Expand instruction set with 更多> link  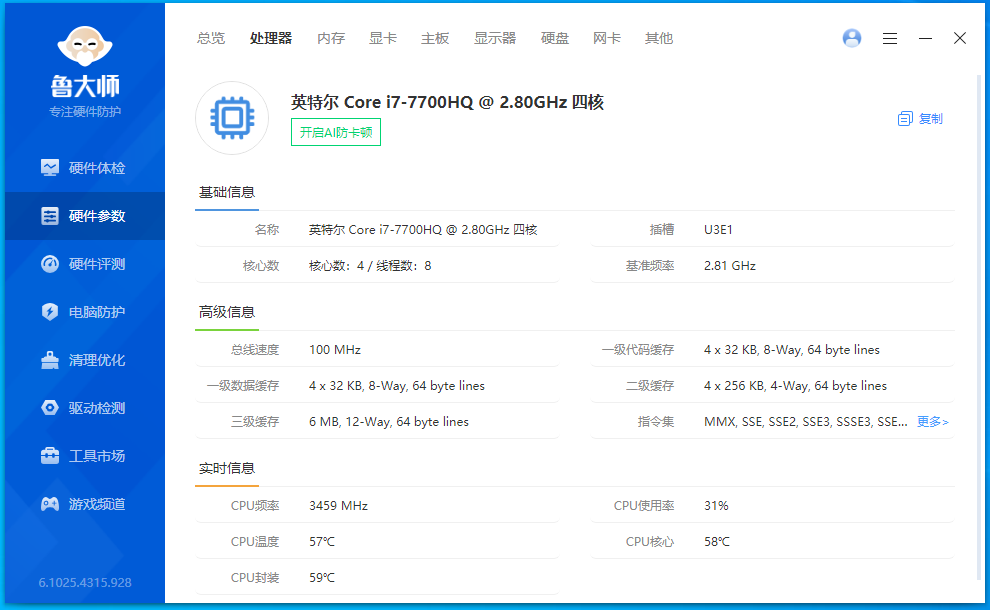[x=932, y=422]
